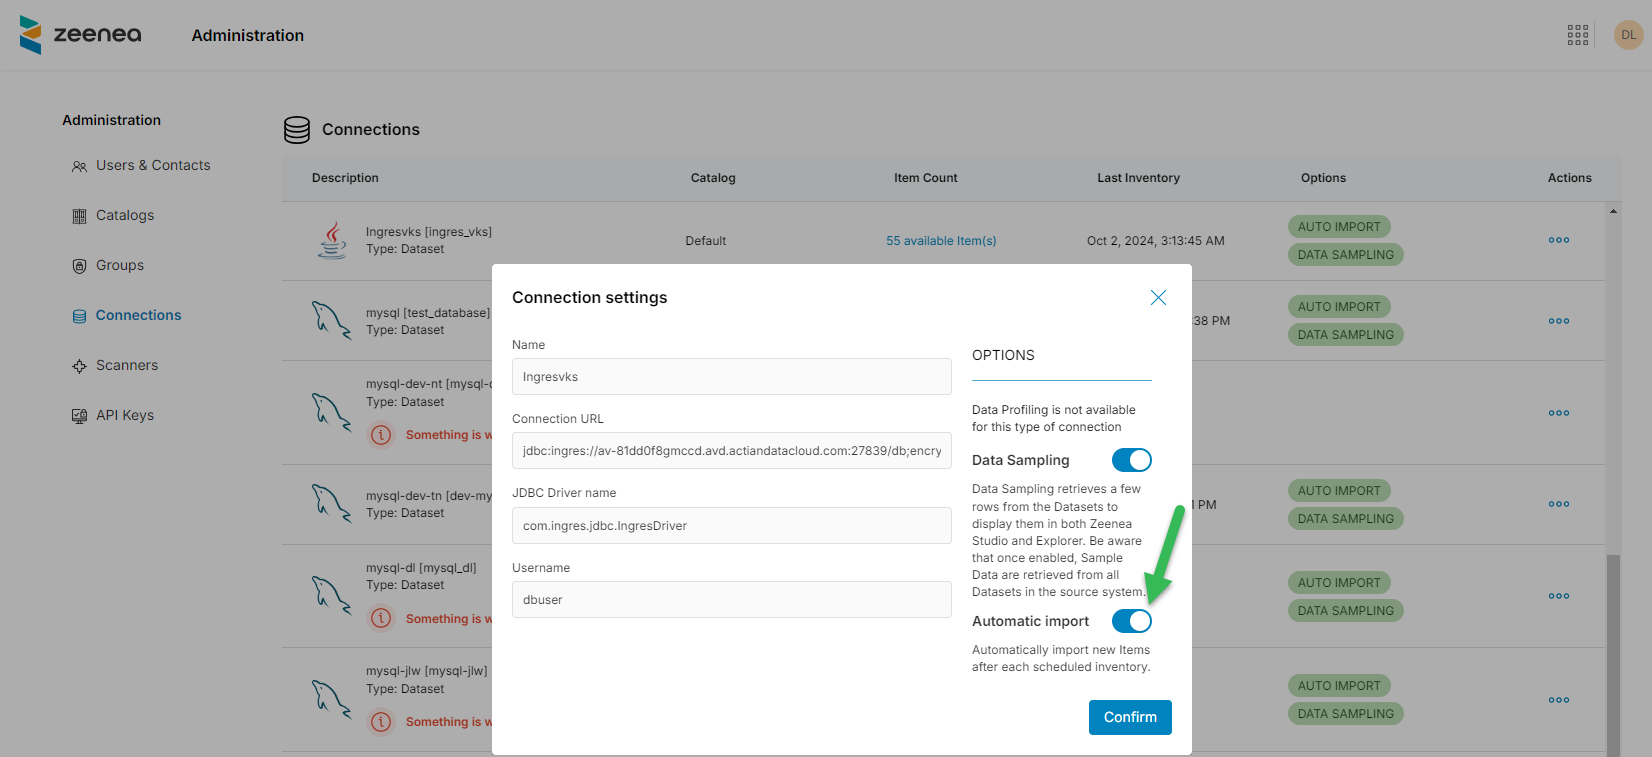
Task: Open the DL user avatar menu
Action: click(x=1628, y=35)
